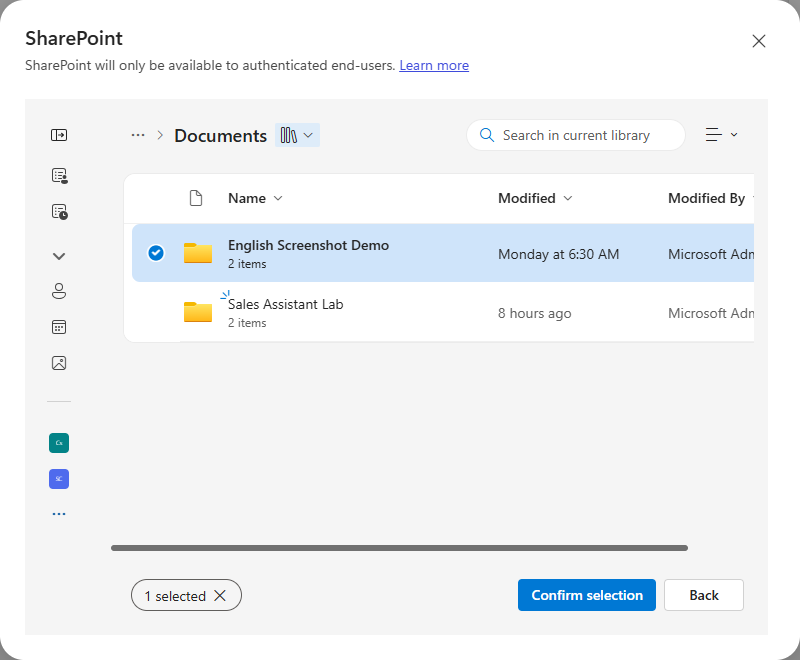The width and height of the screenshot is (800, 660).
Task: Sort by the Name column header
Action: click(255, 198)
